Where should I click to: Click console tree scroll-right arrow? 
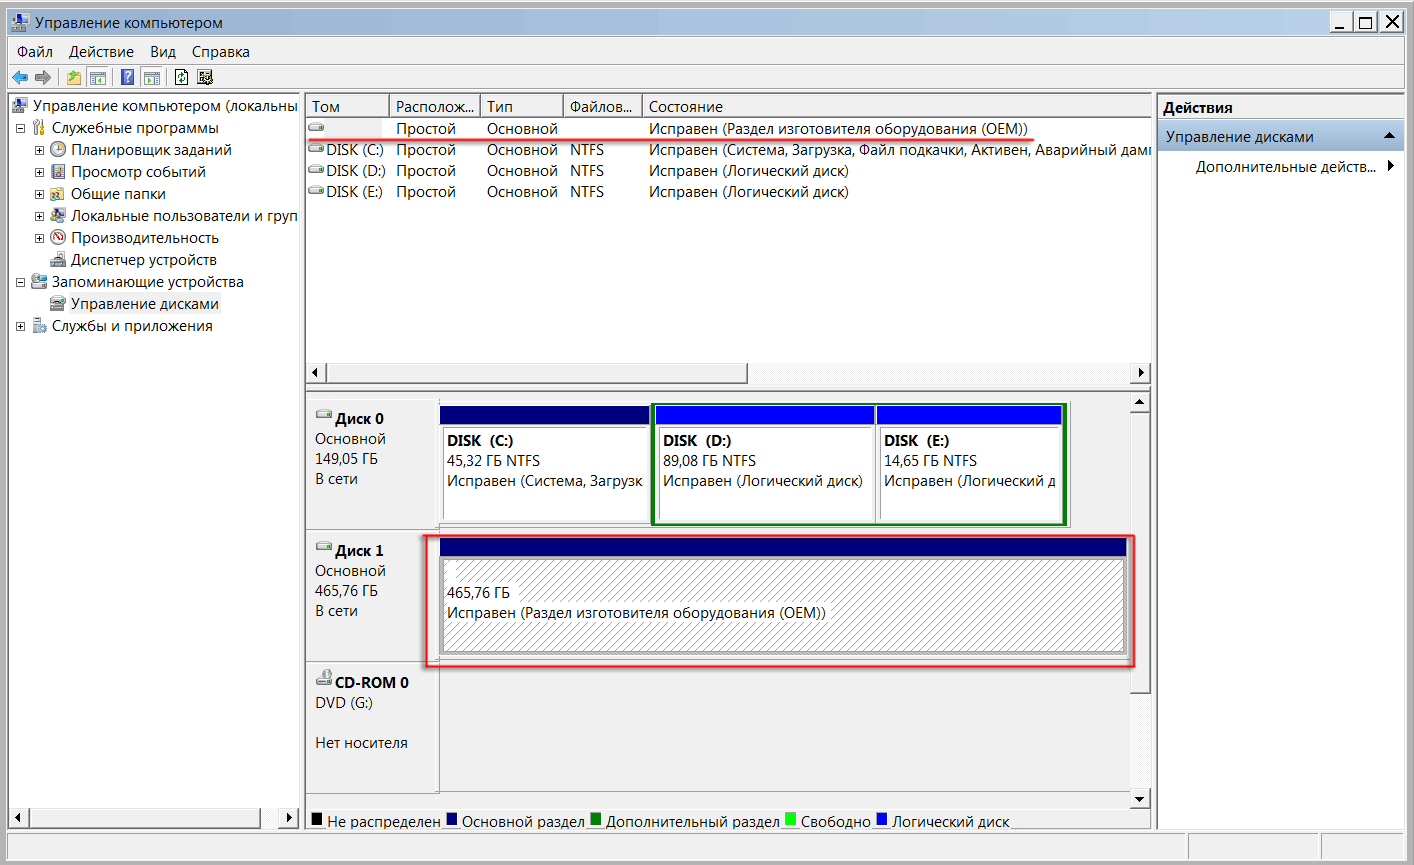[x=289, y=818]
